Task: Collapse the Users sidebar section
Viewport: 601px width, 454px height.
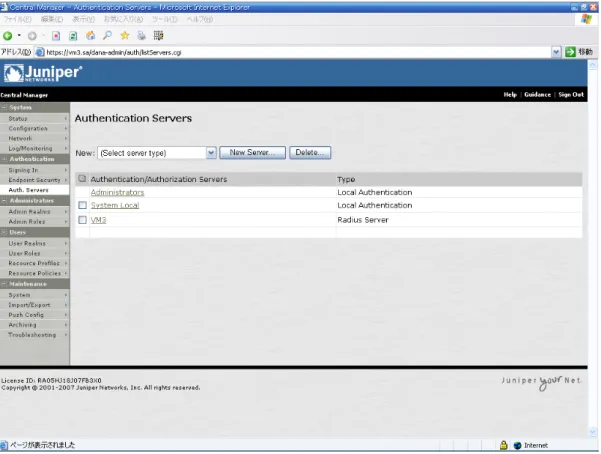Action: (x=4, y=232)
